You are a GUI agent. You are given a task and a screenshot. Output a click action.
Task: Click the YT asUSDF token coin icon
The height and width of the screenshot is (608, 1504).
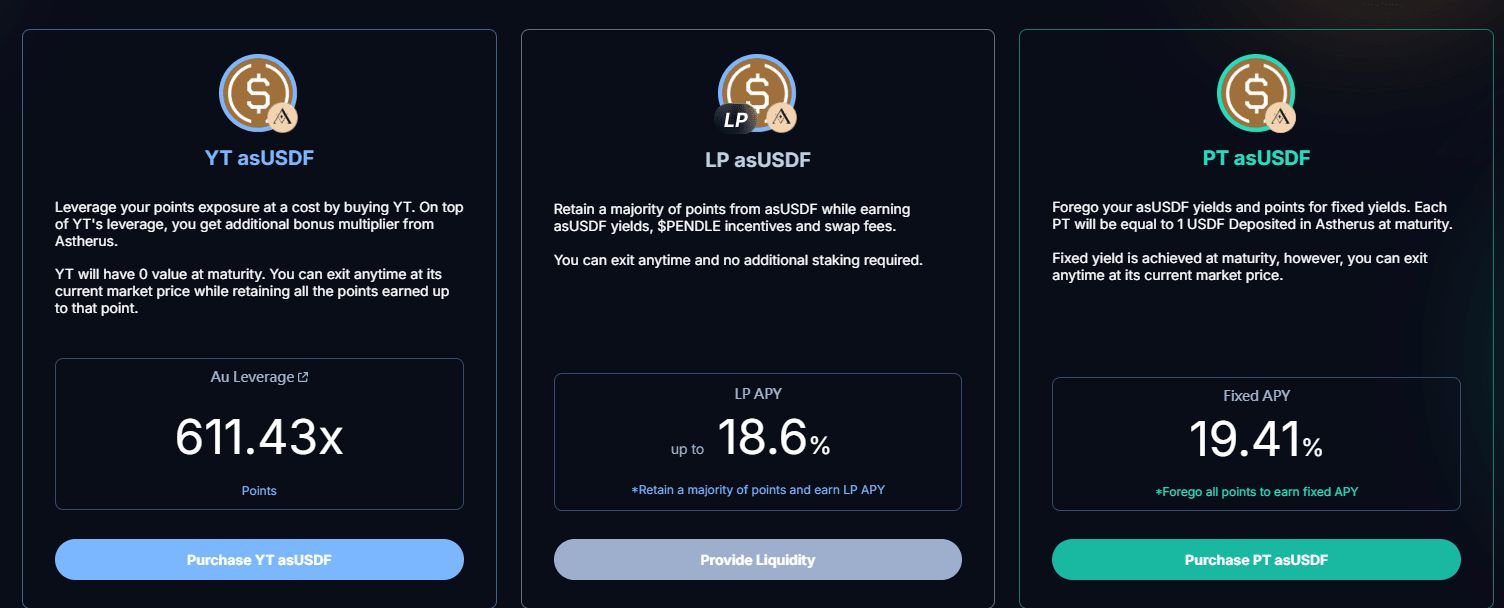255,89
